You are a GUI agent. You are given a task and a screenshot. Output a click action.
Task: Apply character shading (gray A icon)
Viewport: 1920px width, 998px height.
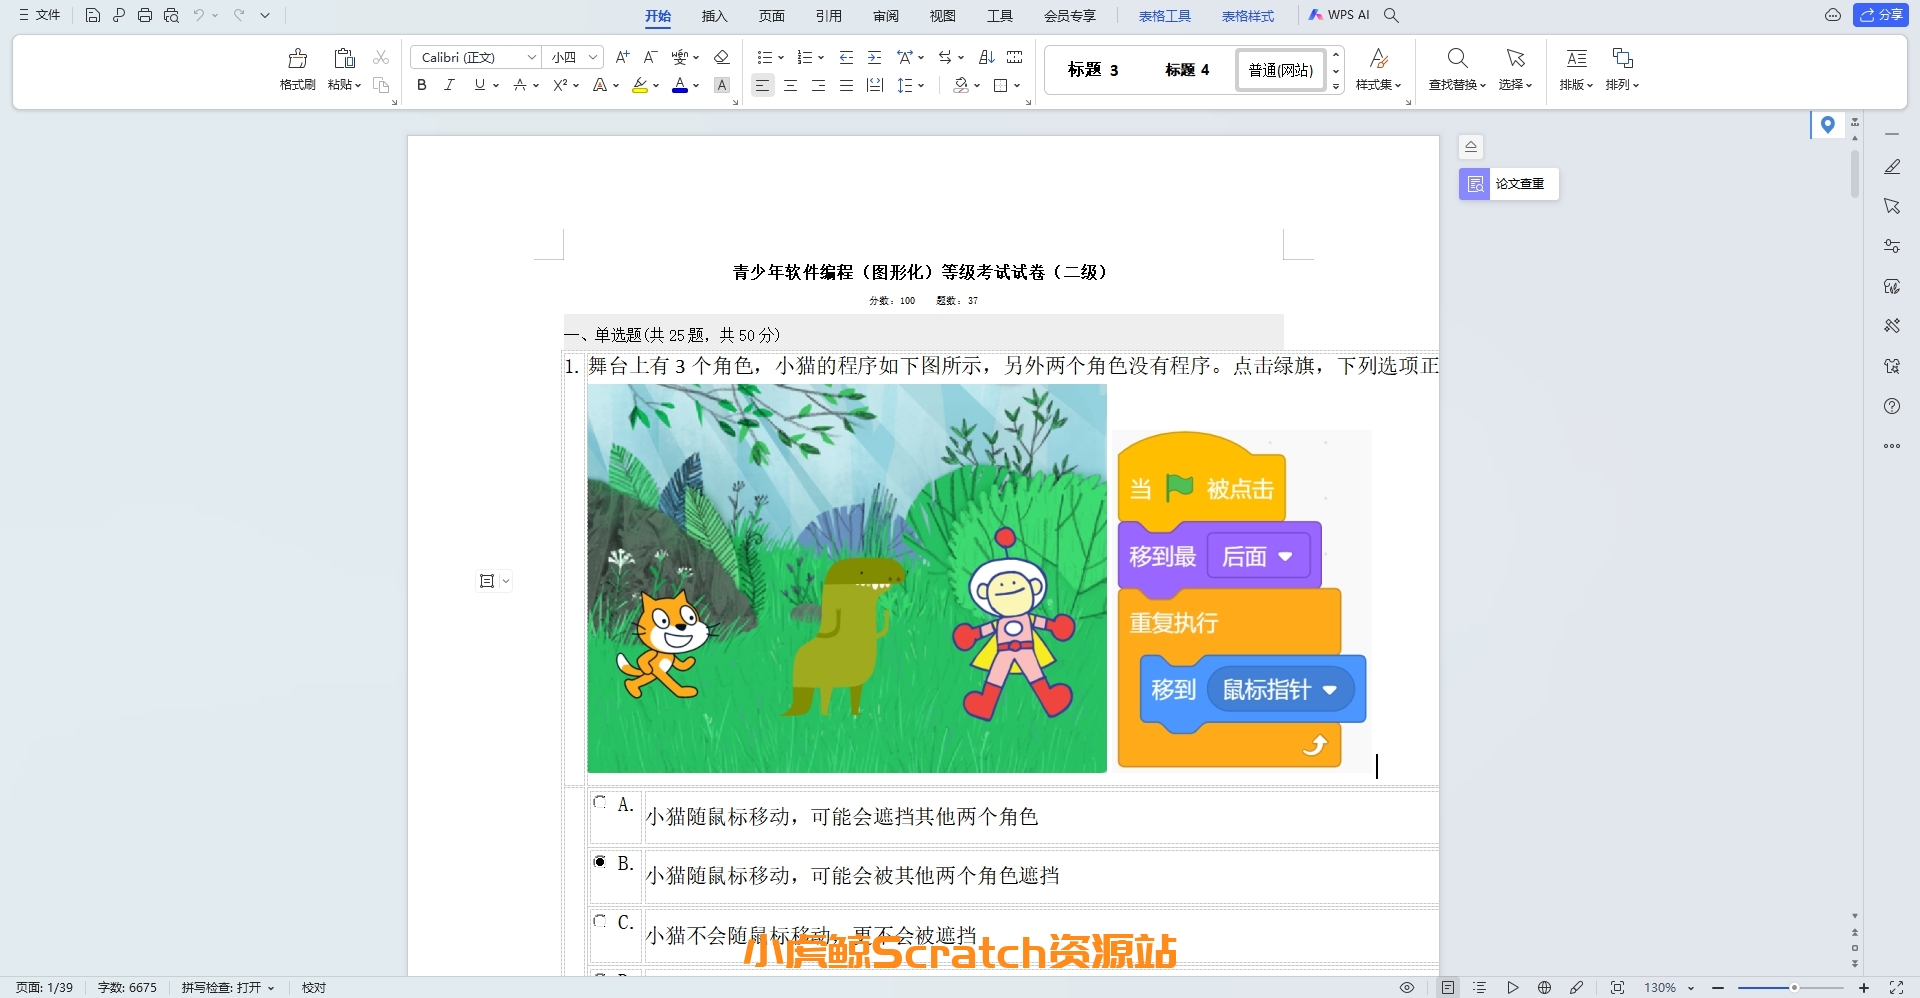coord(722,85)
